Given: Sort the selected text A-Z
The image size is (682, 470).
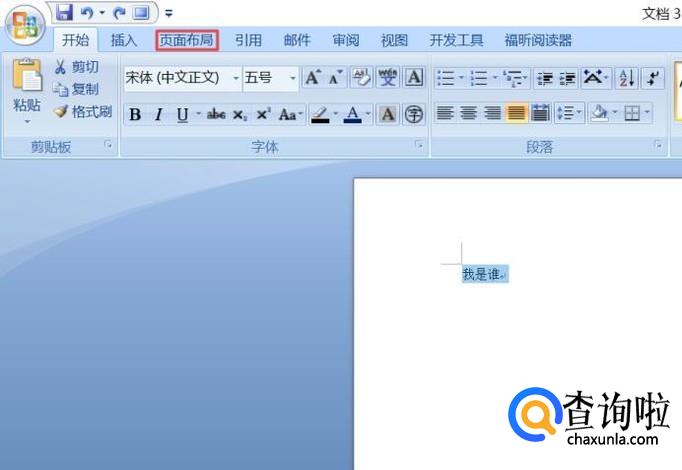Looking at the screenshot, I should pyautogui.click(x=626, y=78).
